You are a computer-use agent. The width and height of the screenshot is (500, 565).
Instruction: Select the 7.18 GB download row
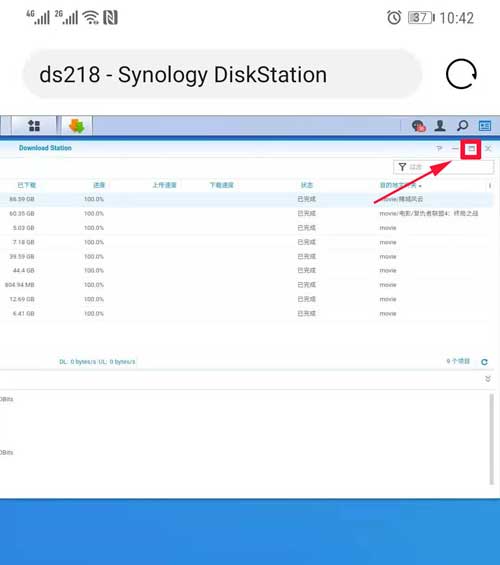point(246,242)
